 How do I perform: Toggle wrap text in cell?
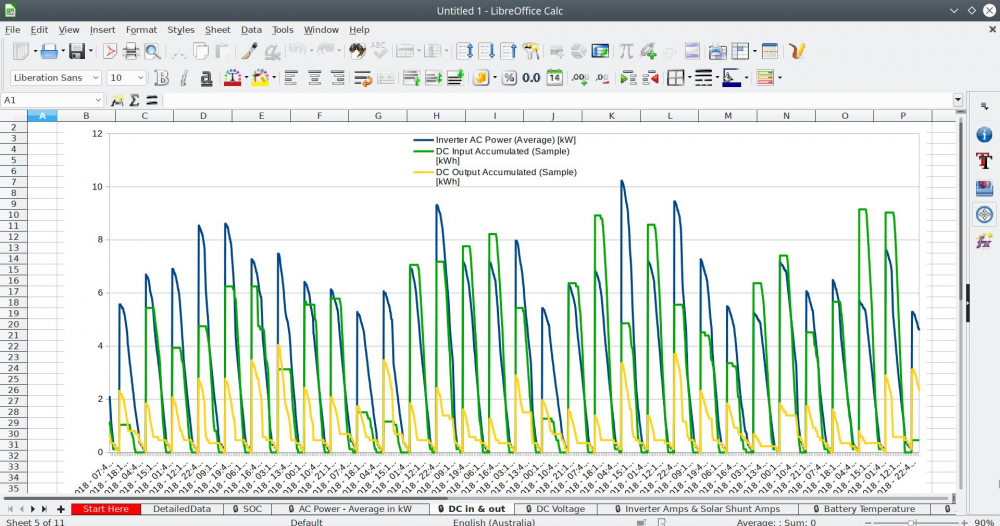[363, 77]
